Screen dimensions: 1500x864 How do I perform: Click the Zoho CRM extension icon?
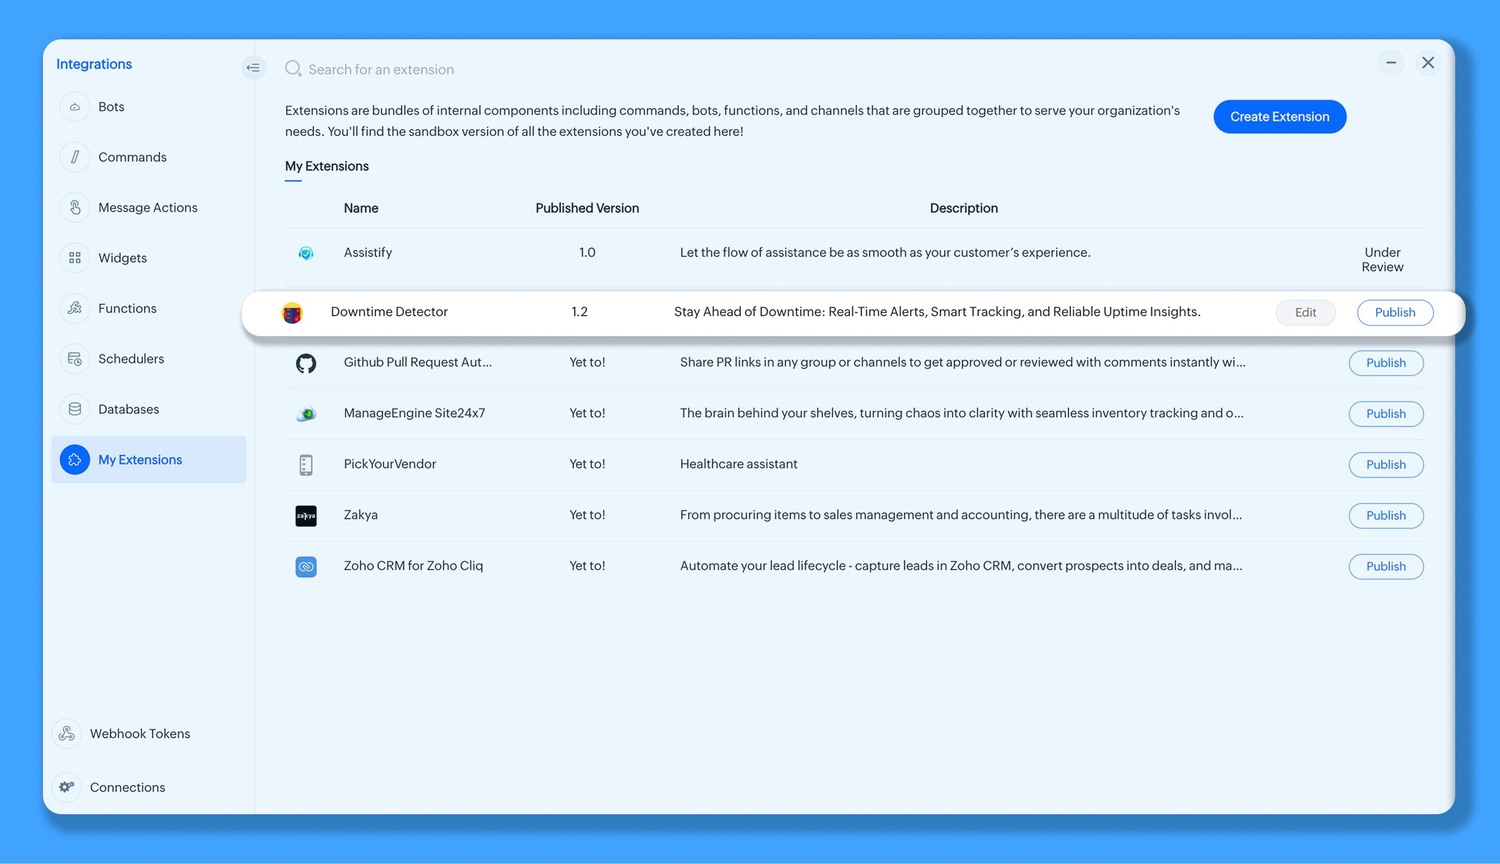pos(306,567)
